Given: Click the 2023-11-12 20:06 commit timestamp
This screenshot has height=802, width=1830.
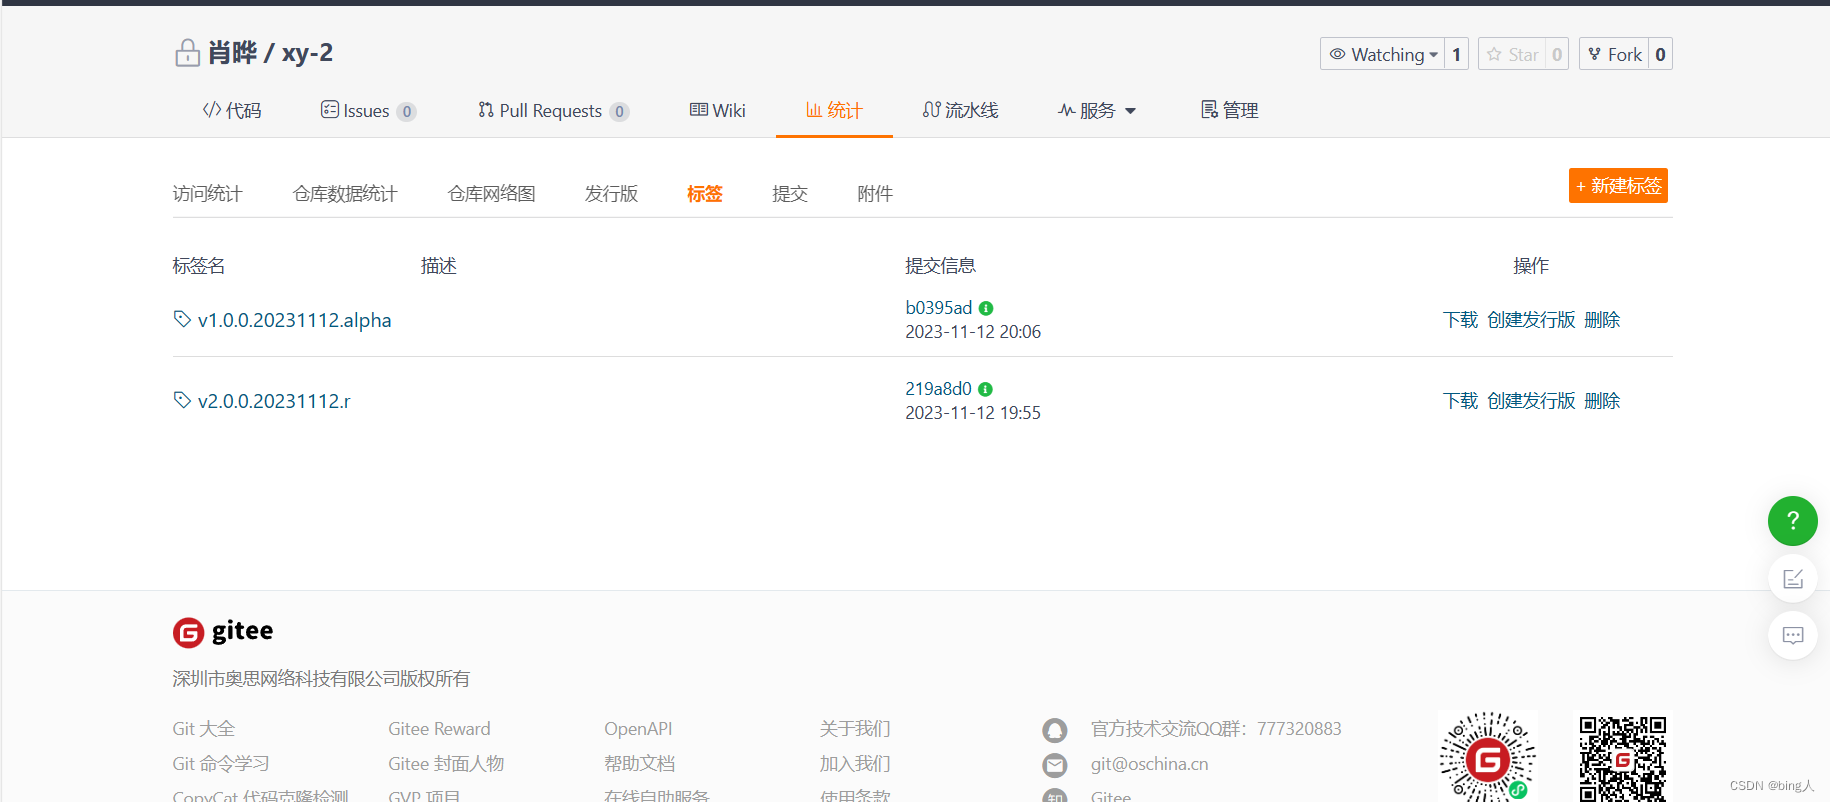Looking at the screenshot, I should [x=973, y=332].
